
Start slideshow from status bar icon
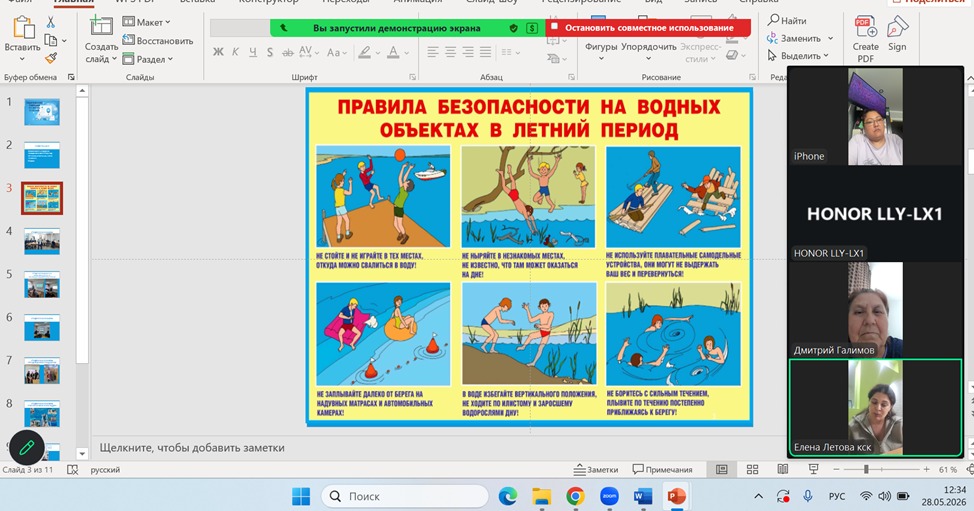click(813, 469)
